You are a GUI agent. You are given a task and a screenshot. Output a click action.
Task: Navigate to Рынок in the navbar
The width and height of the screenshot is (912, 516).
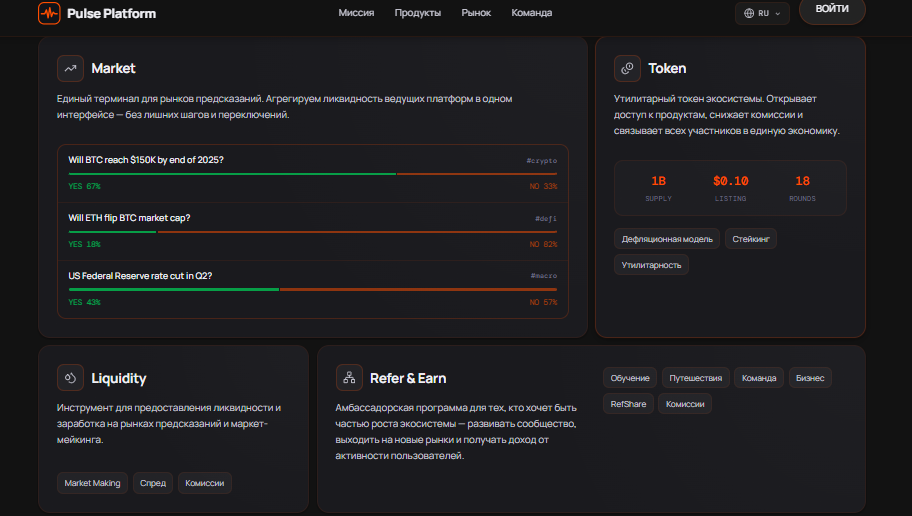click(x=476, y=13)
